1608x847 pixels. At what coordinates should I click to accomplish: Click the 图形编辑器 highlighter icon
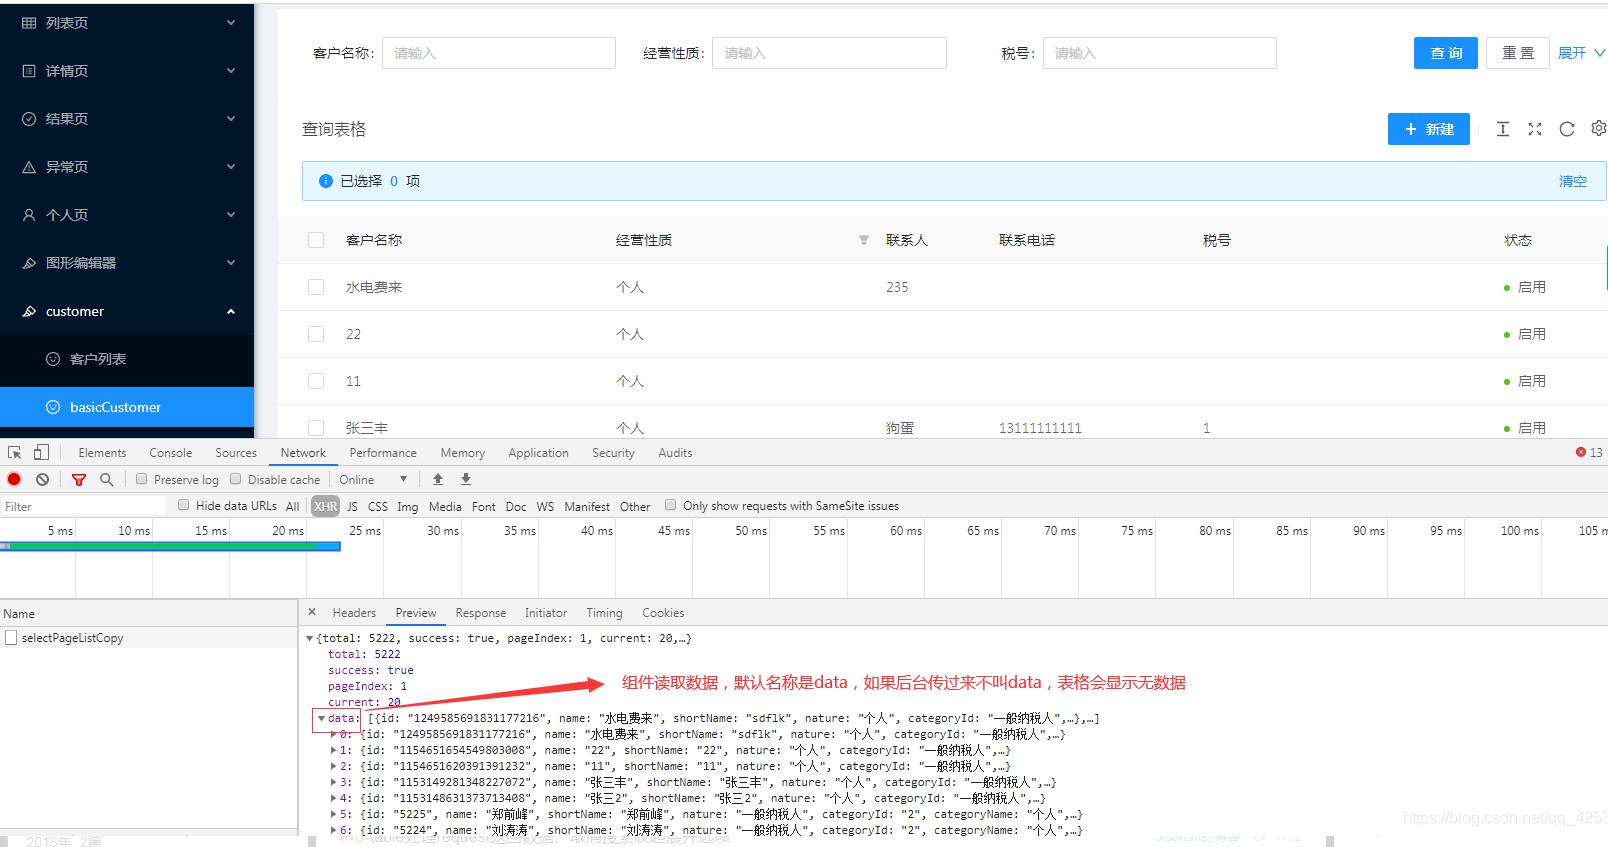coord(29,263)
